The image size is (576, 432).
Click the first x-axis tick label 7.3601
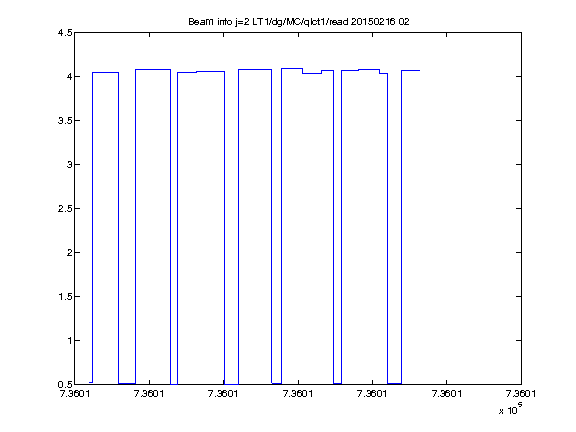pos(75,394)
